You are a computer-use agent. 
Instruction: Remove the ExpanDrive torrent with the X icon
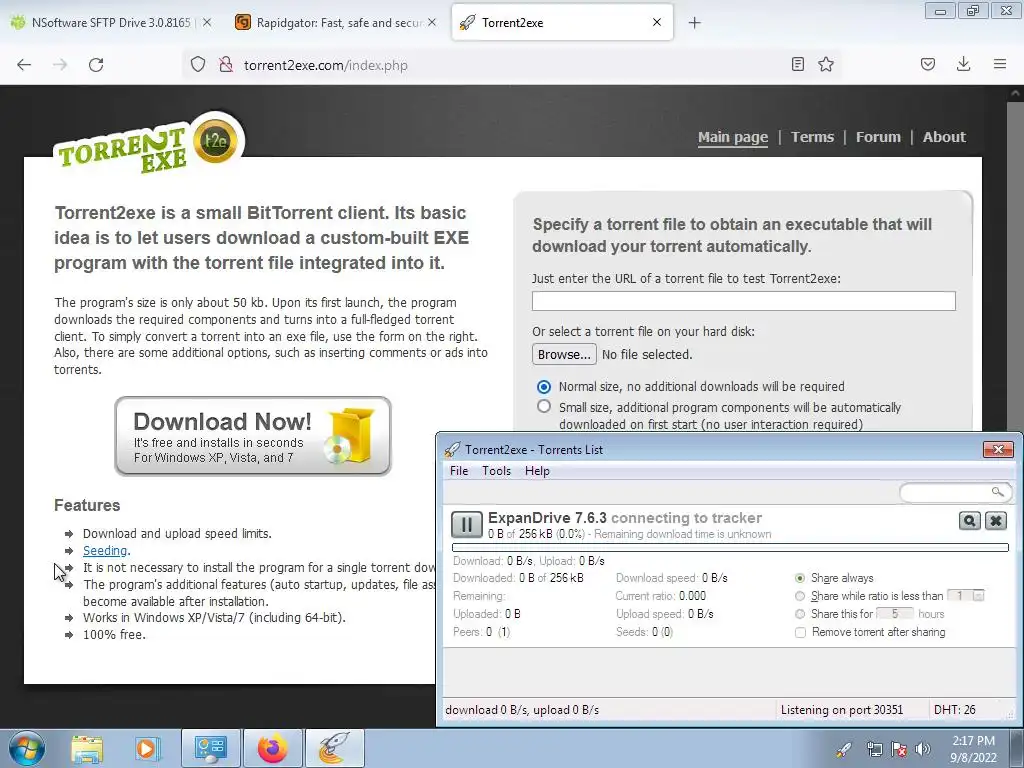pyautogui.click(x=996, y=520)
